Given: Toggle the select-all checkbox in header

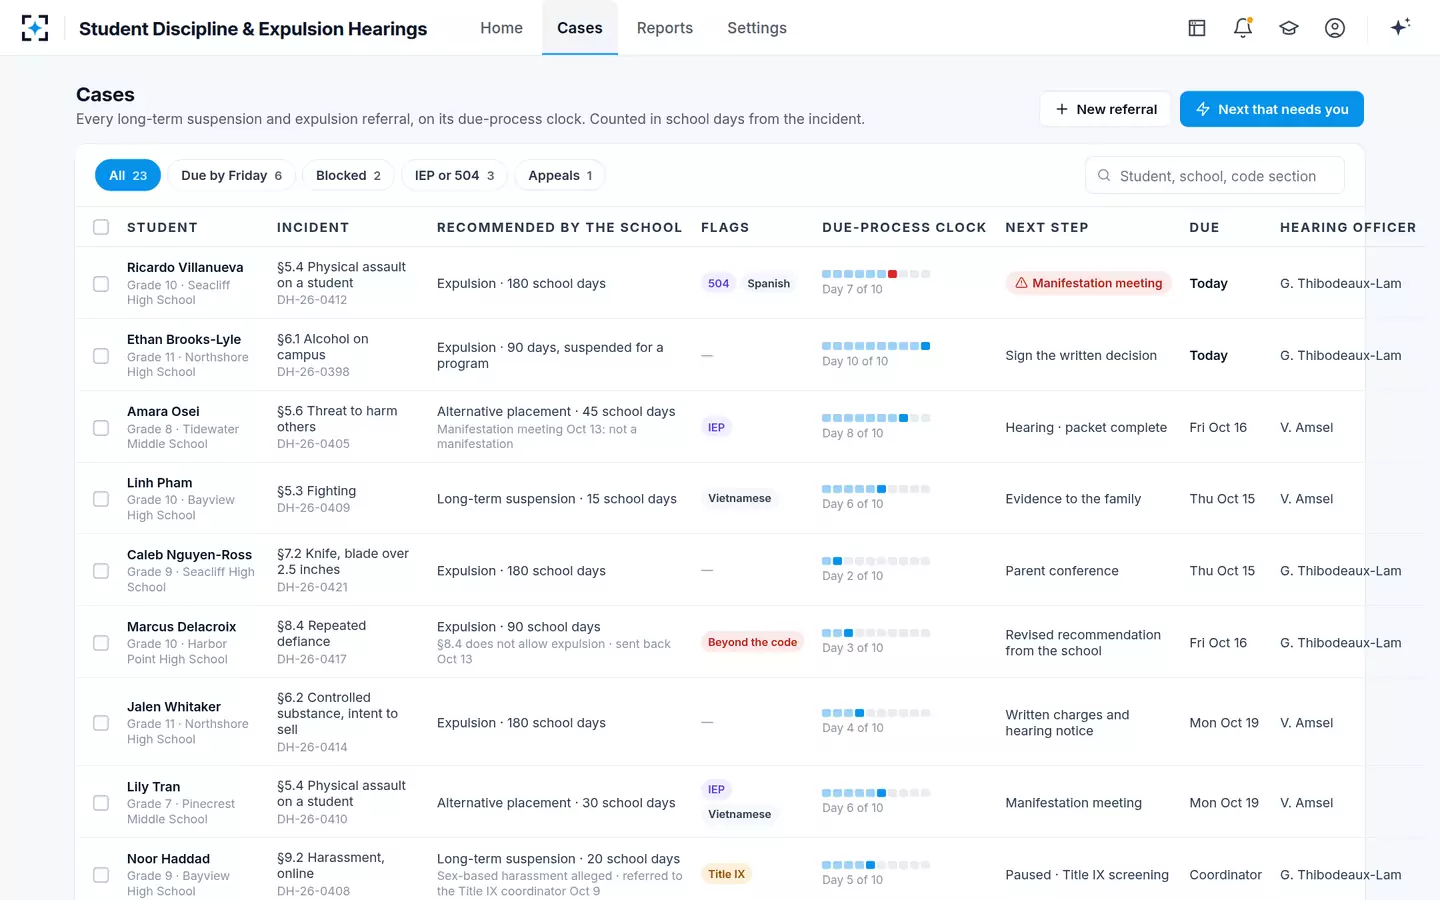Looking at the screenshot, I should coord(101,227).
